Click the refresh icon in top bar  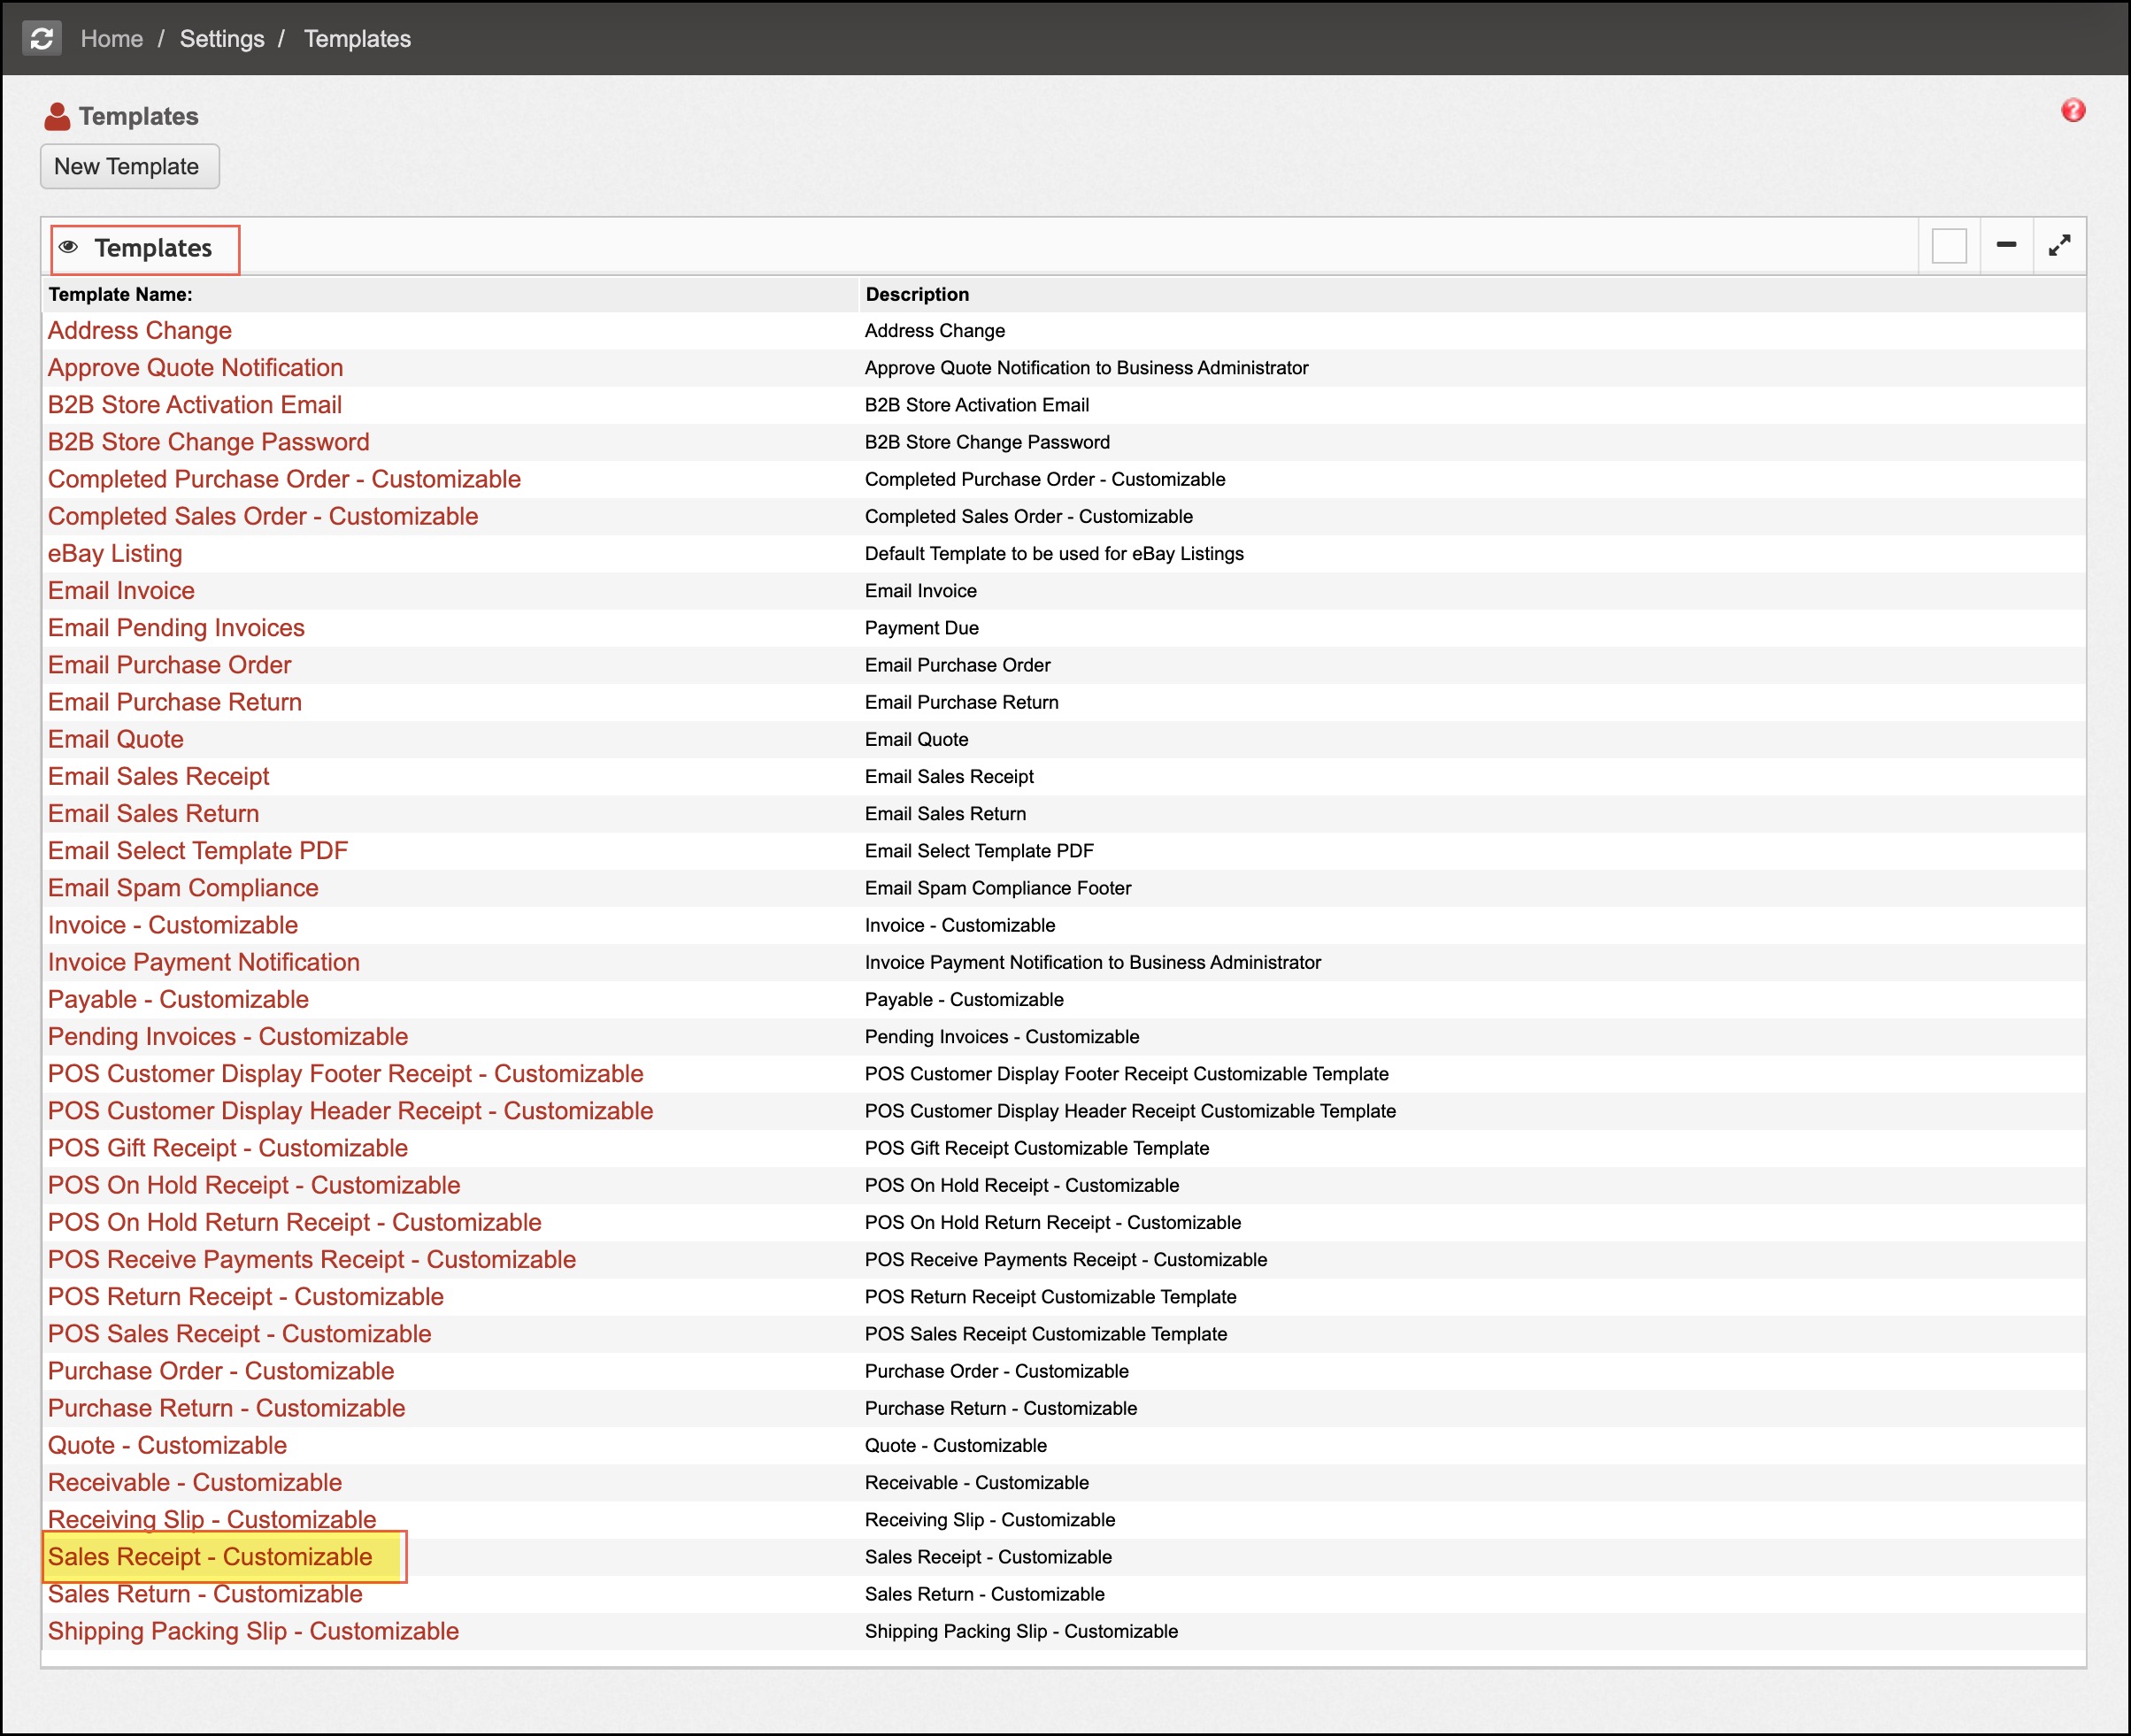pyautogui.click(x=42, y=39)
